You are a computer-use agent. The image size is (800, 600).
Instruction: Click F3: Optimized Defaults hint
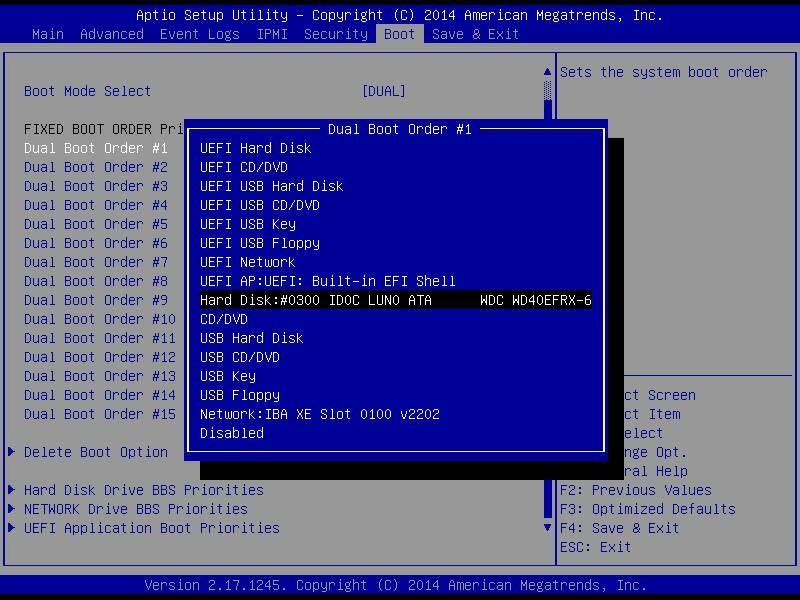(648, 509)
